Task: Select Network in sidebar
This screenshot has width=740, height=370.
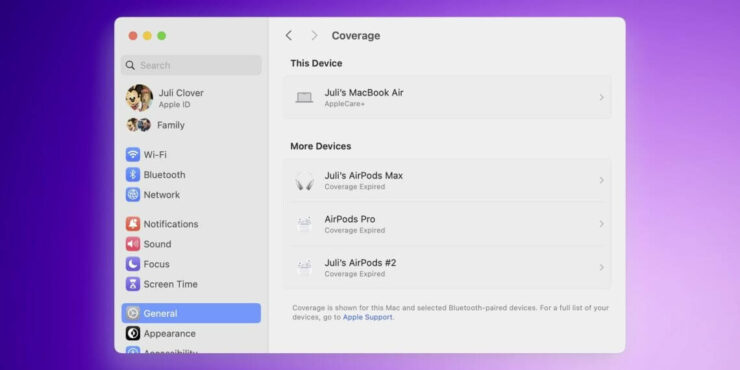Action: coord(191,194)
